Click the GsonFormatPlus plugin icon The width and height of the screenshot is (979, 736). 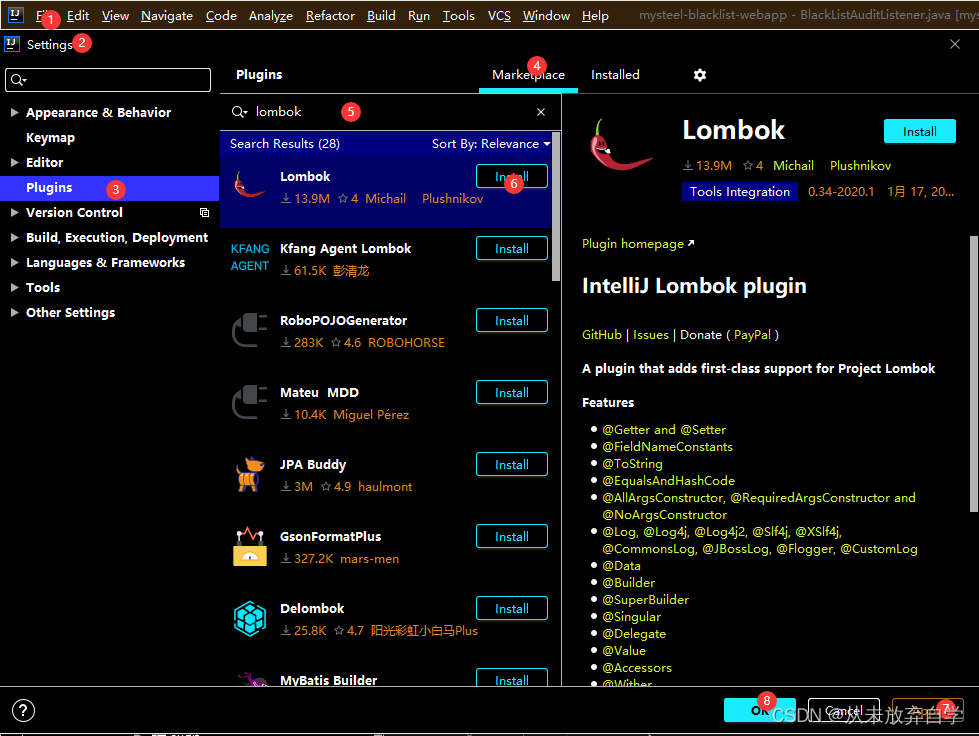250,544
